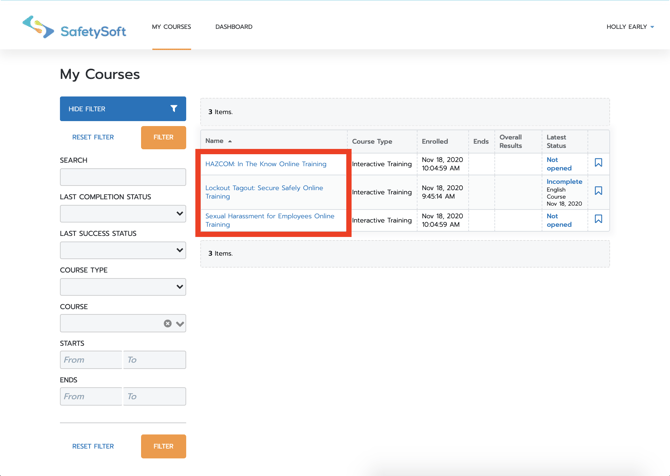Viewport: 670px width, 476px height.
Task: Open Holly Early user menu
Action: pyautogui.click(x=630, y=27)
